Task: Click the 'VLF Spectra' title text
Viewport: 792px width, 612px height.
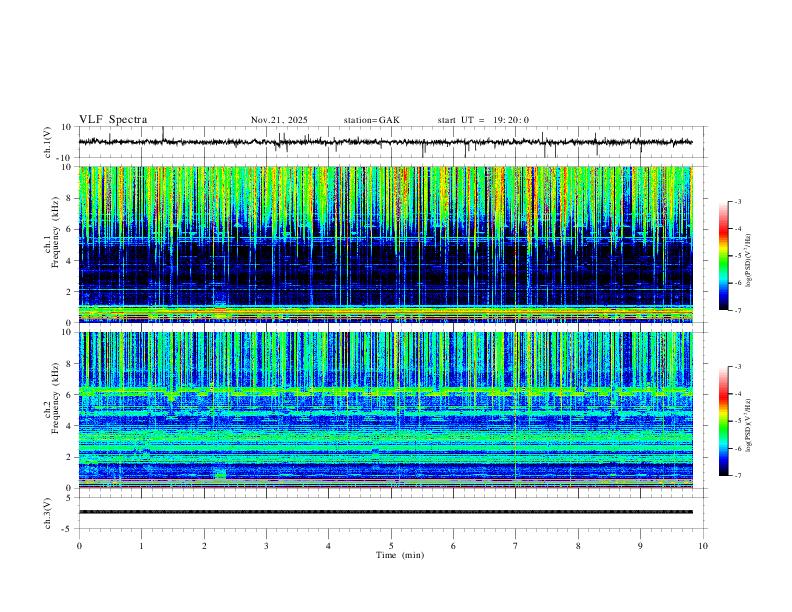Action: 113,120
